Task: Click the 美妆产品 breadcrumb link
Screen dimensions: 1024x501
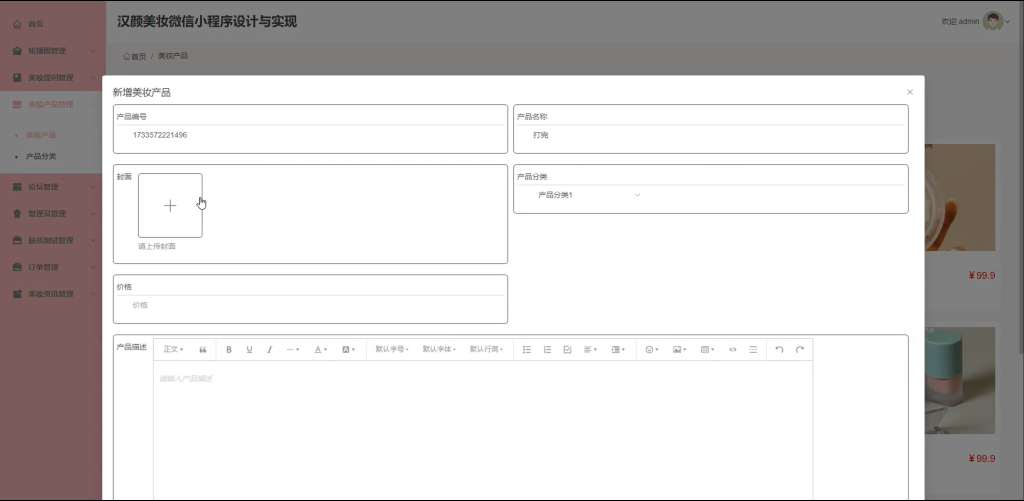Action: coord(173,56)
